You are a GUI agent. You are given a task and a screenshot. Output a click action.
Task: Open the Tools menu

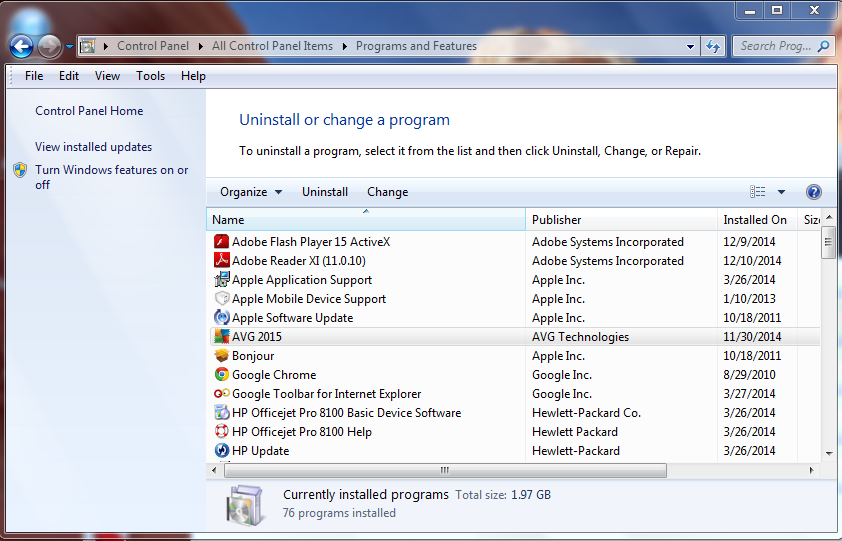(x=150, y=76)
